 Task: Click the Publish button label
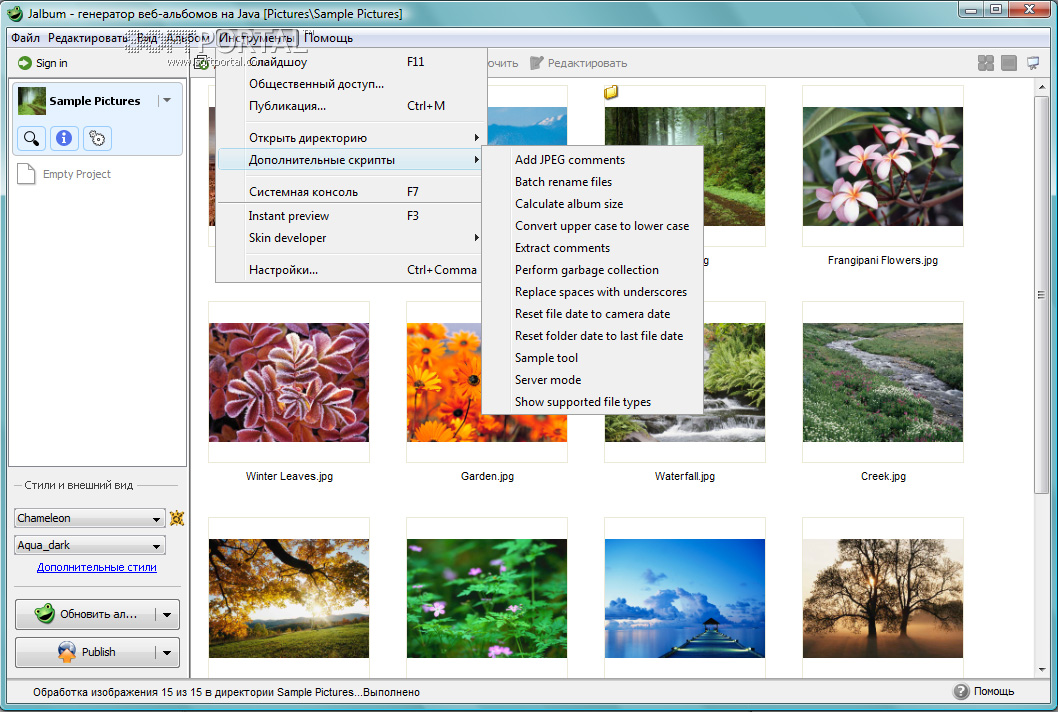click(99, 652)
